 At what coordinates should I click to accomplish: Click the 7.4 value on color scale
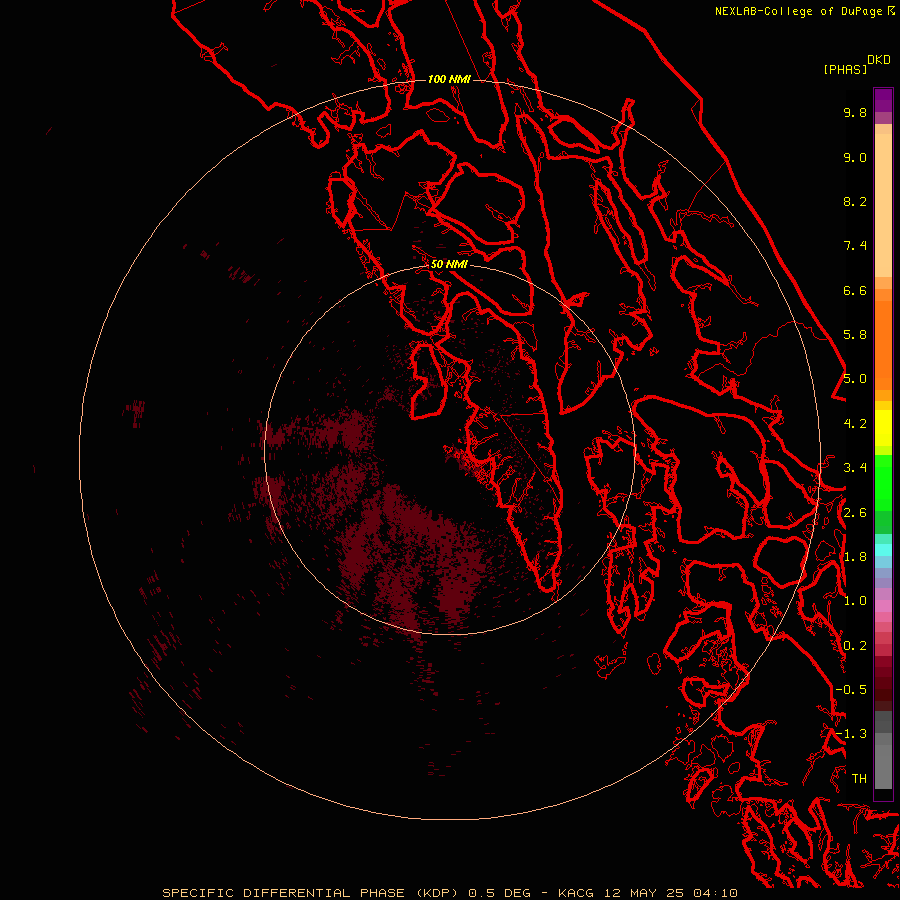click(855, 246)
